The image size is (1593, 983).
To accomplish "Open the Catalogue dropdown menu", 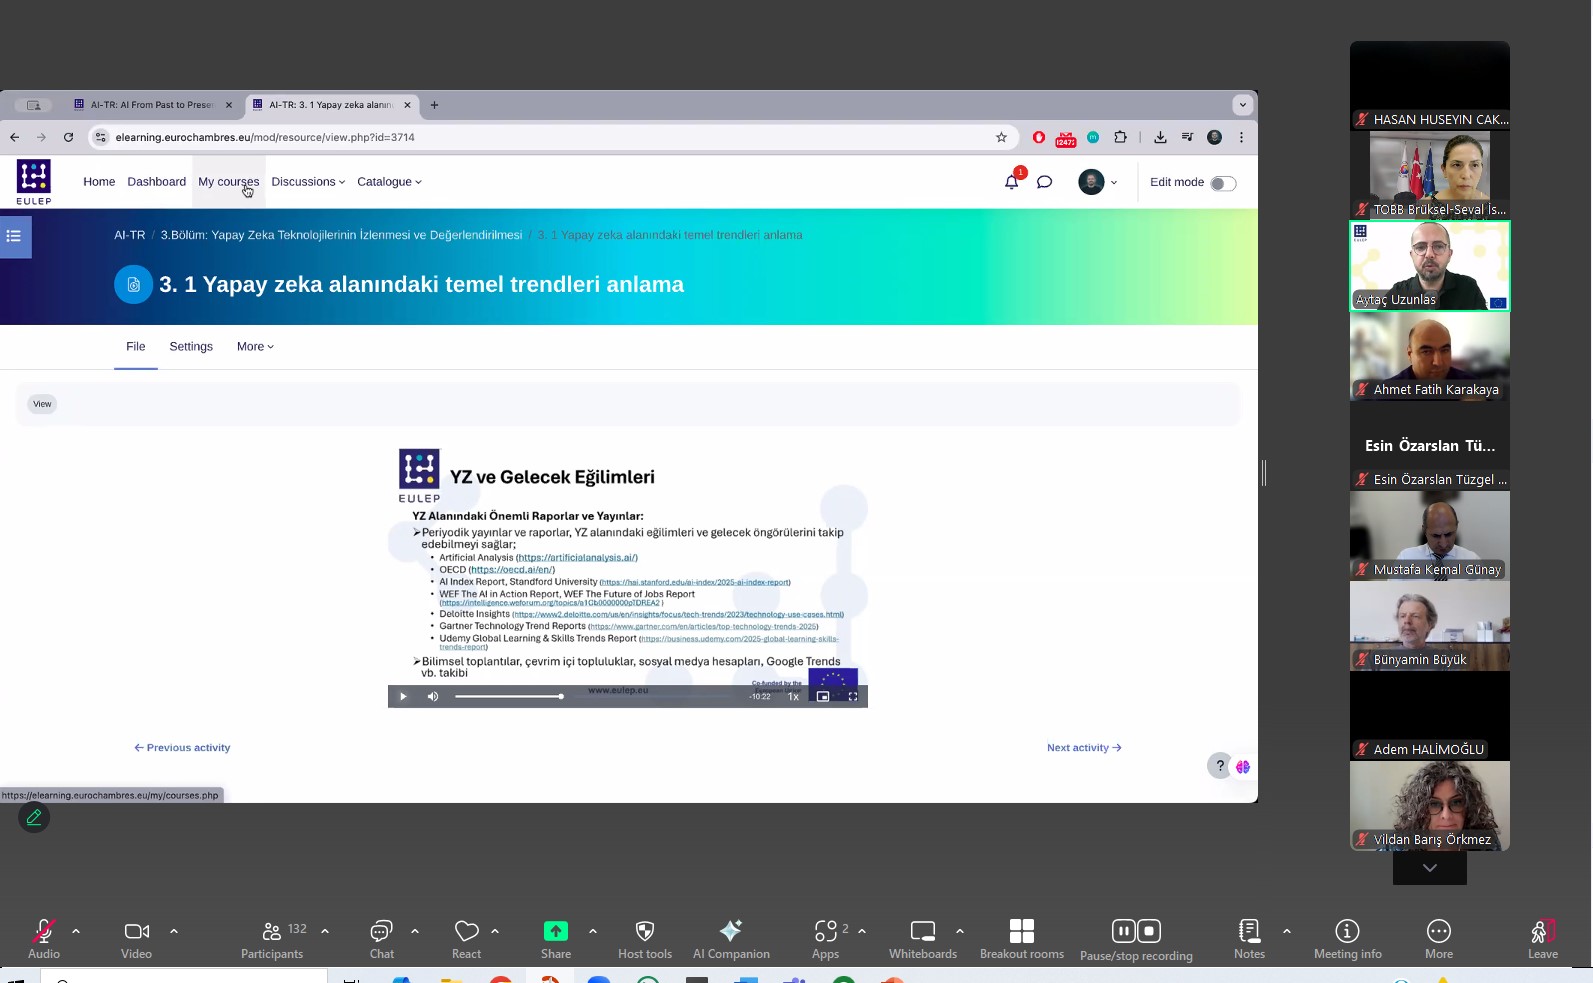I will coord(389,182).
